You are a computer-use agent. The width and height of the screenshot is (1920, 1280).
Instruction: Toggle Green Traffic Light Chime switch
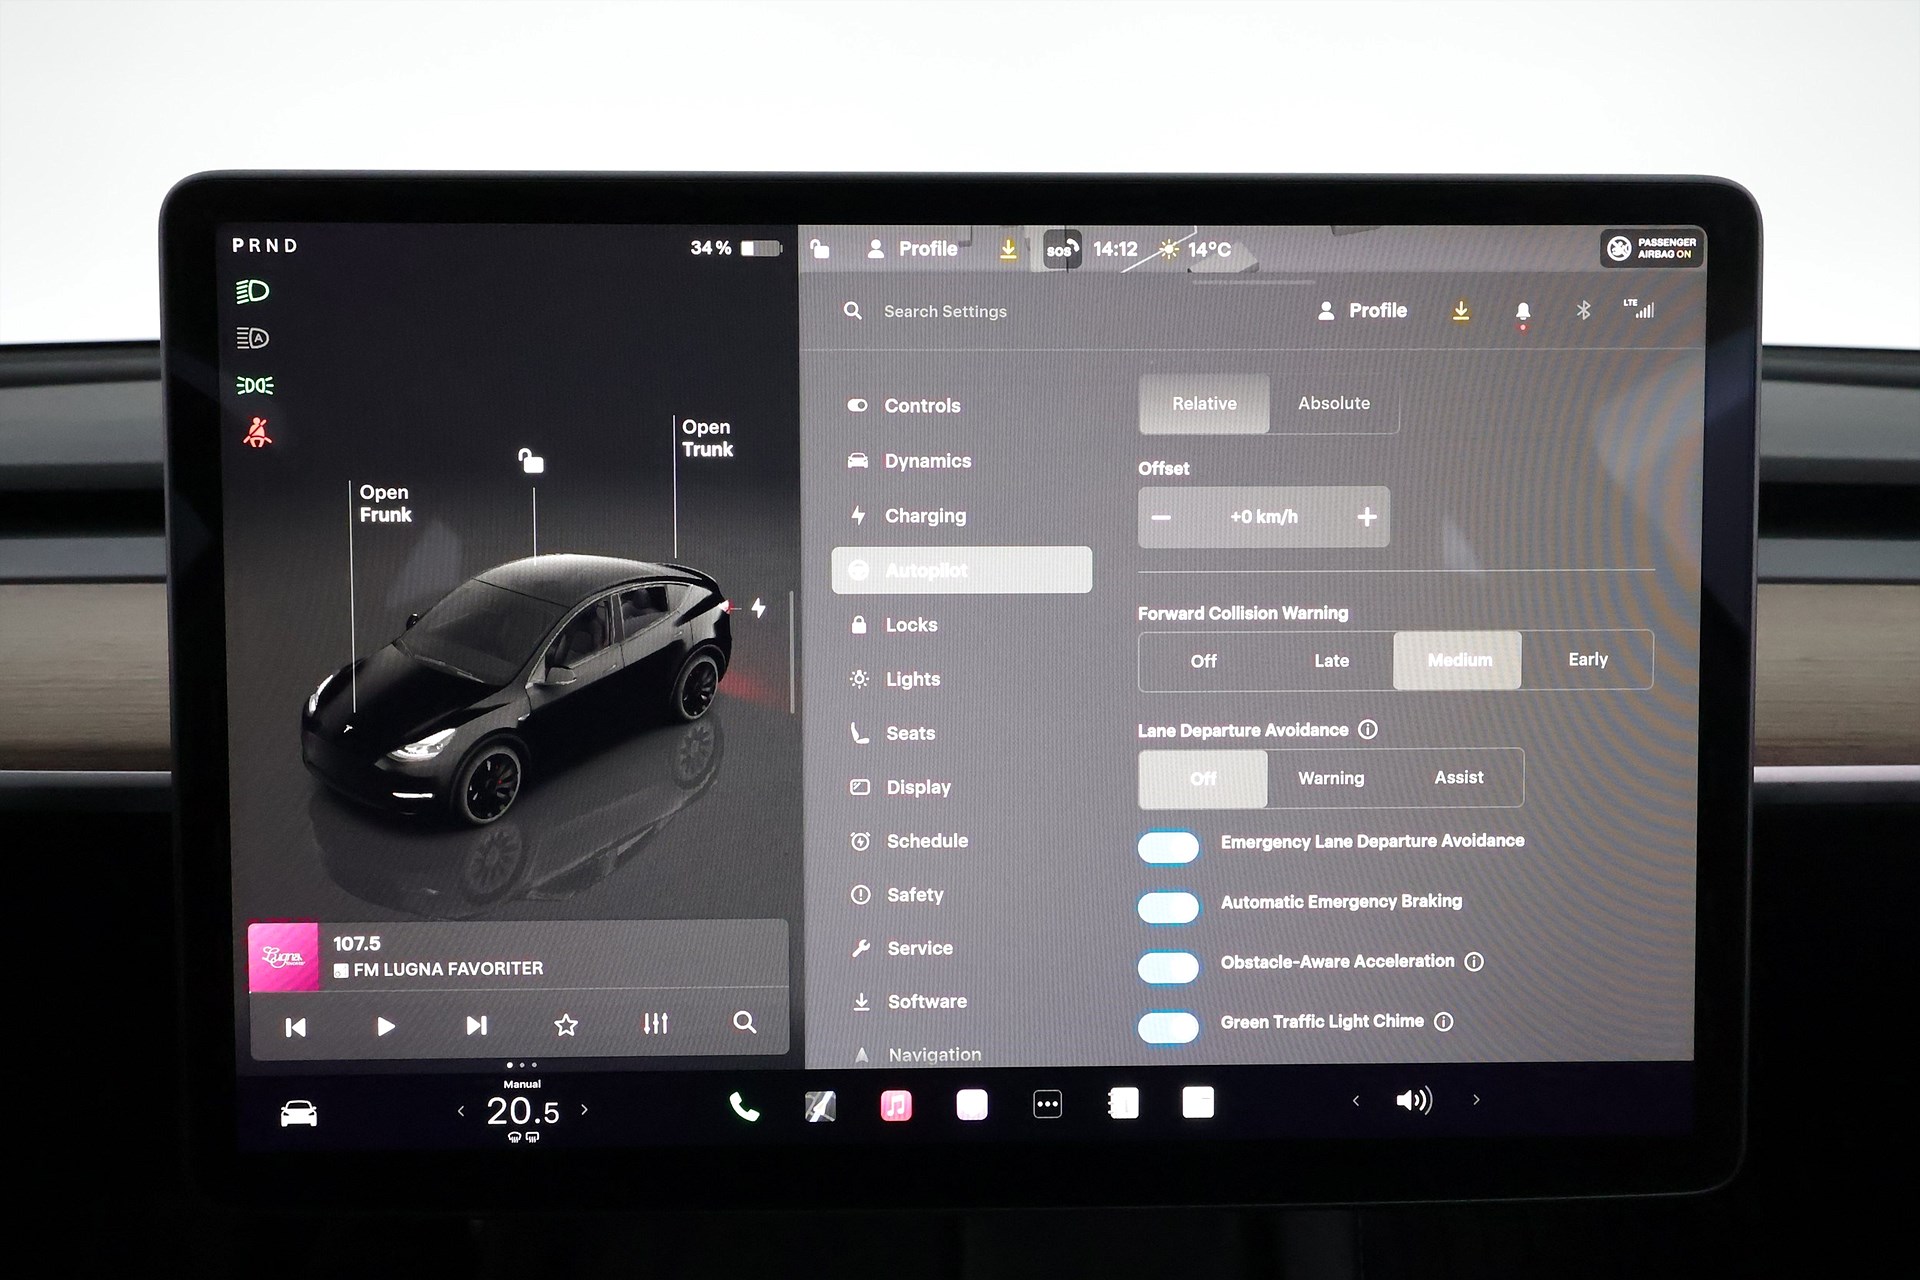point(1168,1027)
